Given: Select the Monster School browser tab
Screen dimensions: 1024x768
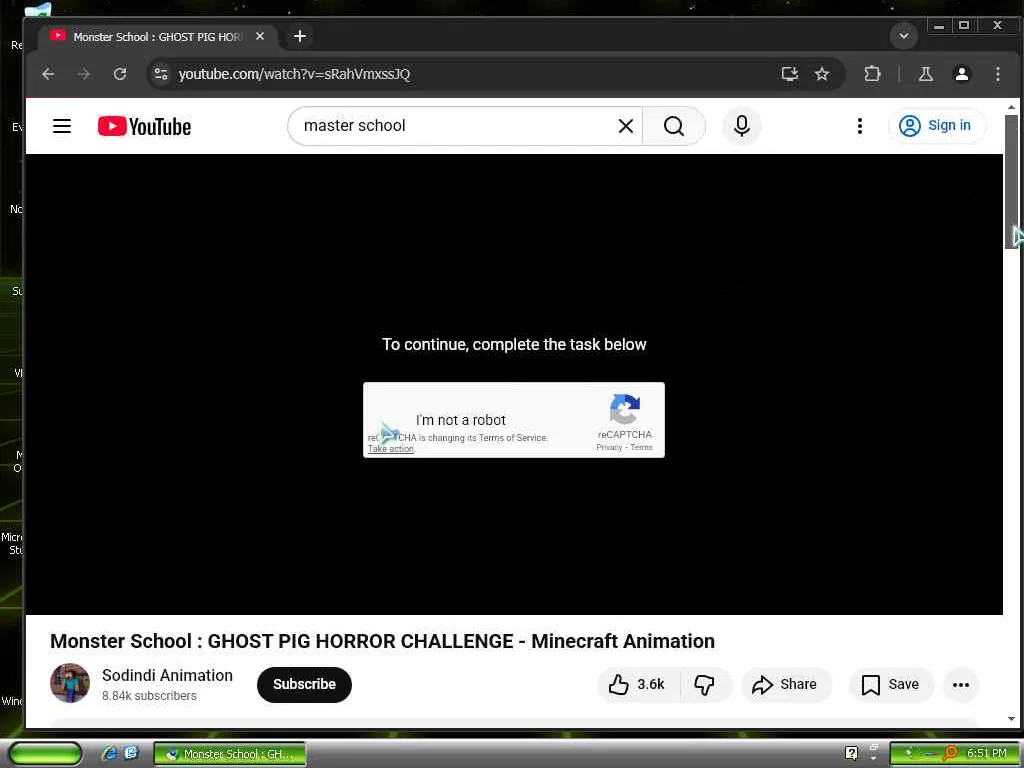Looking at the screenshot, I should pos(157,37).
